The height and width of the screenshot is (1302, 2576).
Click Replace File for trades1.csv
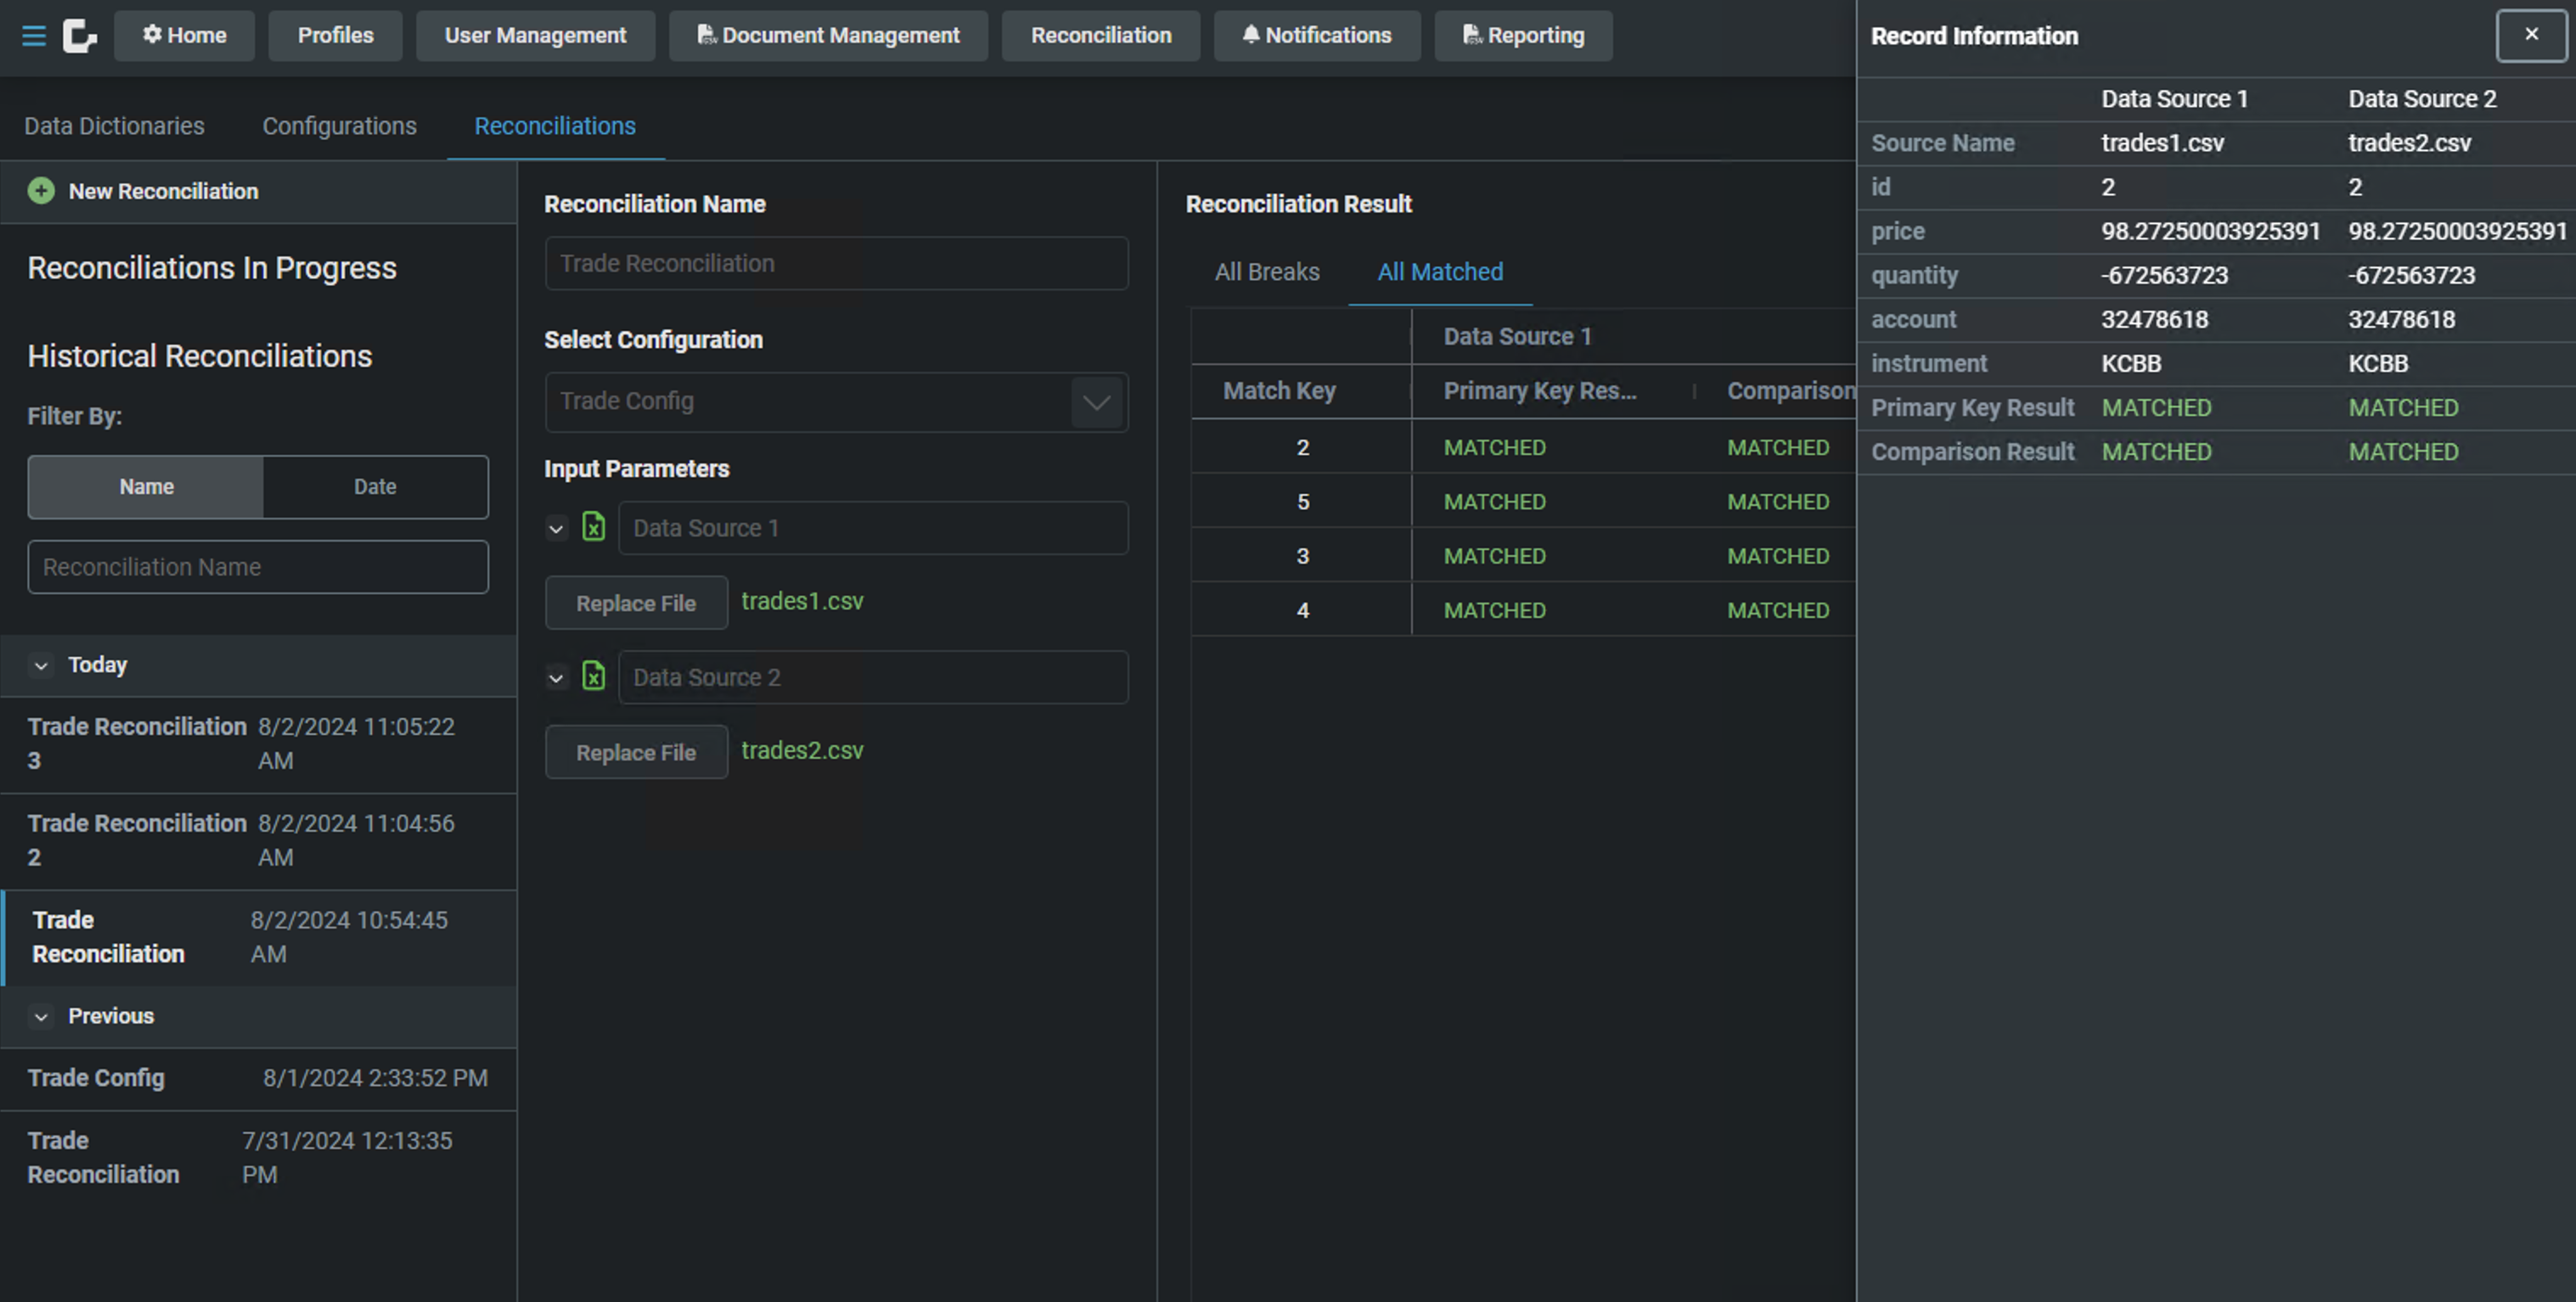(635, 603)
